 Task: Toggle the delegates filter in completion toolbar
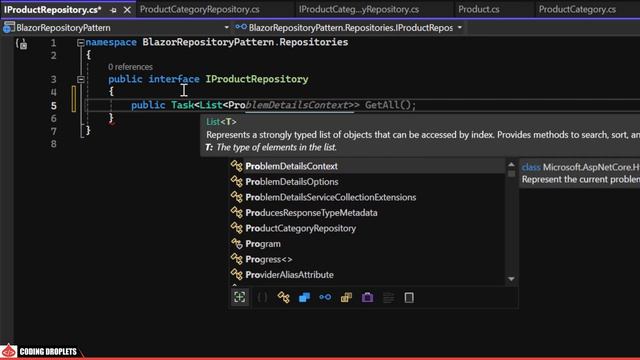click(x=367, y=297)
